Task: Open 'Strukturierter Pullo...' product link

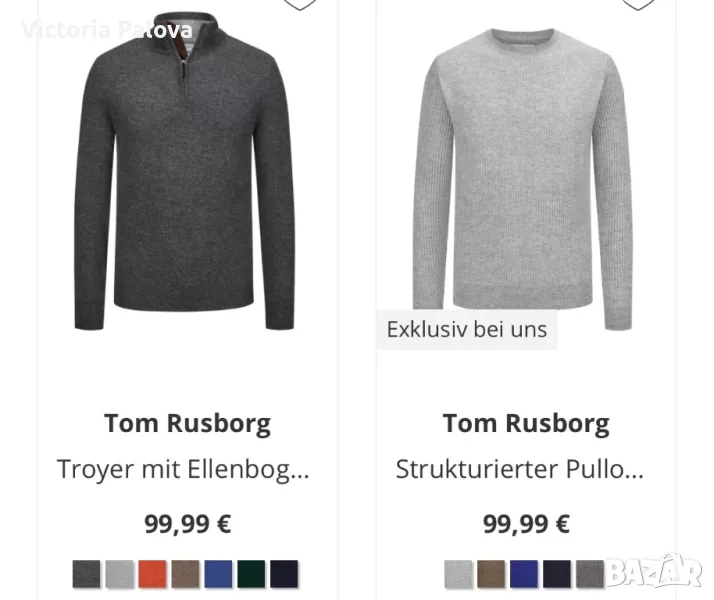Action: [520, 469]
